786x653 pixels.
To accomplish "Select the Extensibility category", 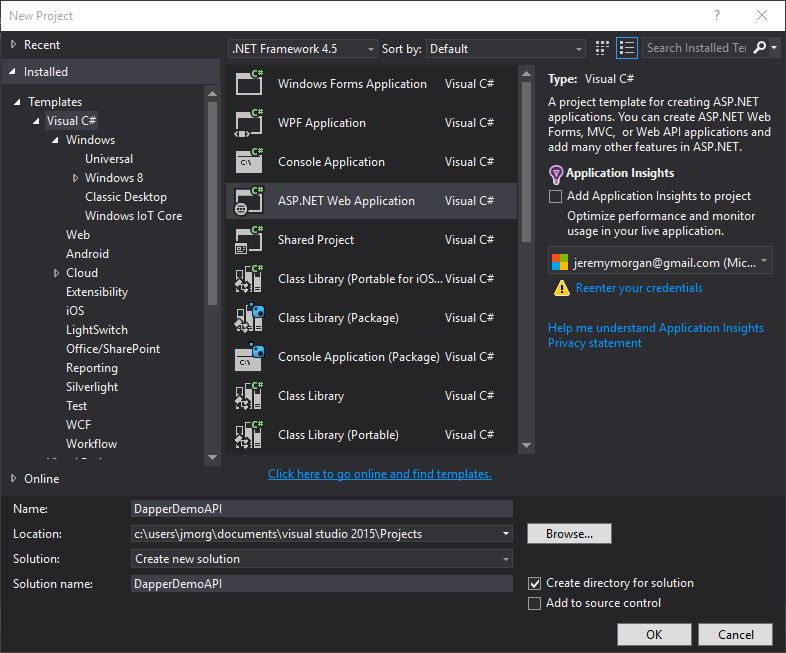I will click(x=97, y=292).
